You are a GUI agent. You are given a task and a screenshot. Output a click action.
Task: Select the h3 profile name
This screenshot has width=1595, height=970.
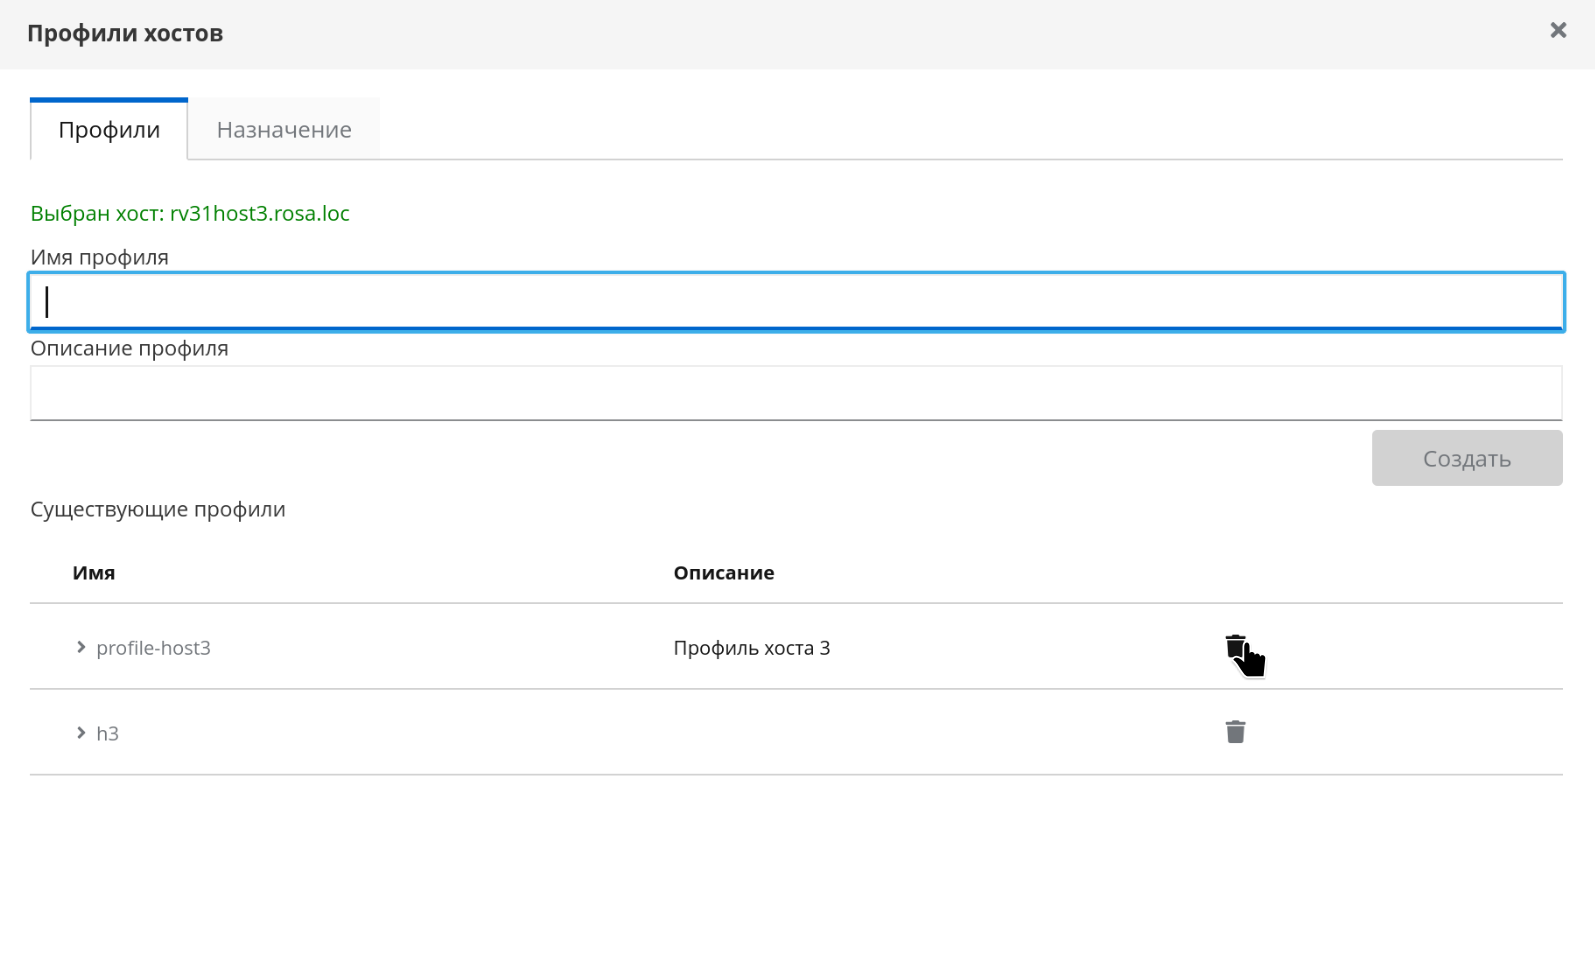point(107,734)
